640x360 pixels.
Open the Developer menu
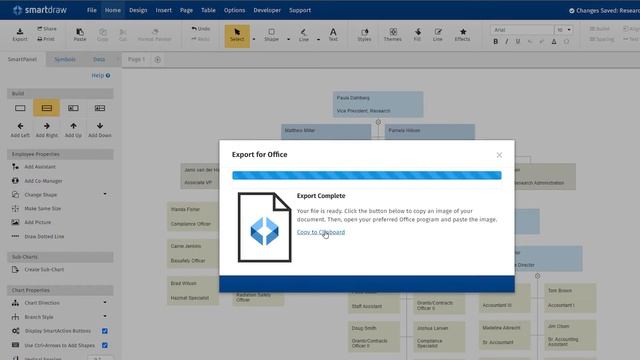[267, 10]
